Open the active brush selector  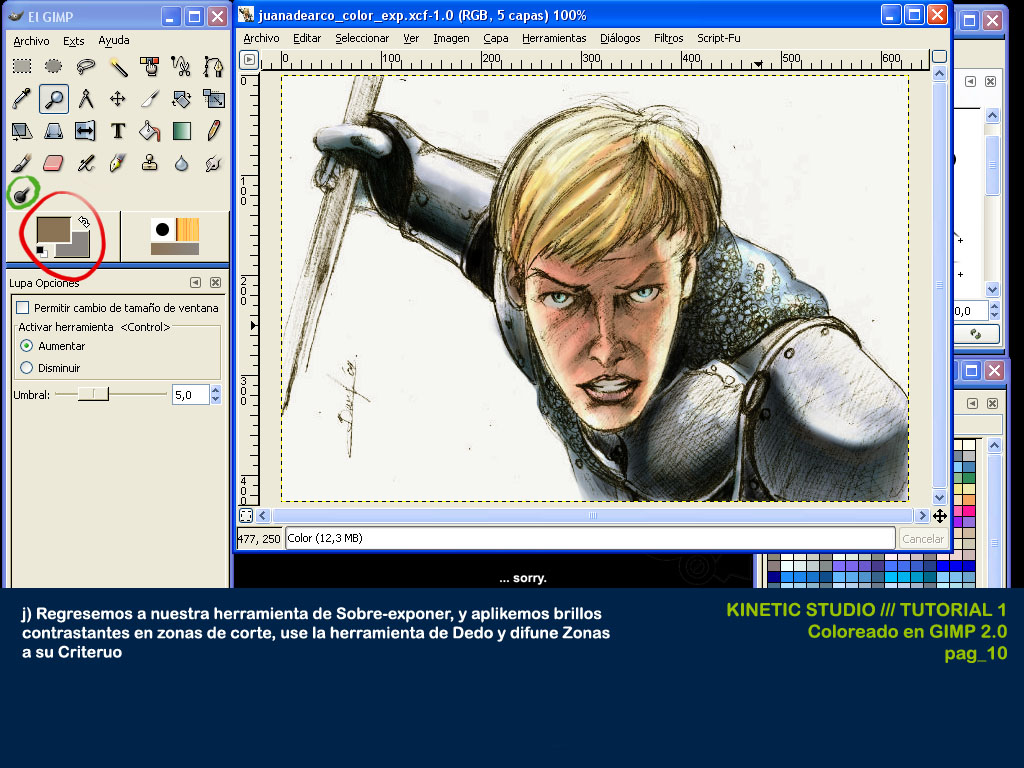click(162, 229)
